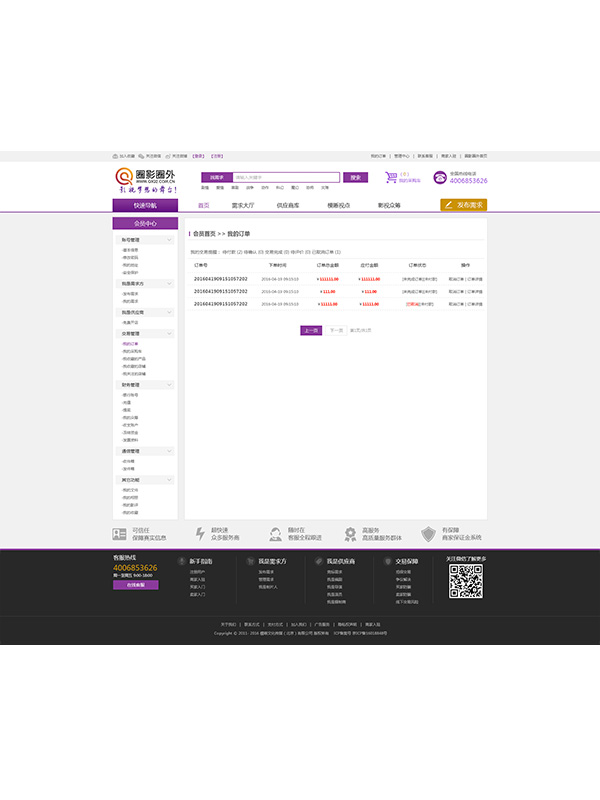Open 加入我们 link in footer bottom row

point(298,624)
